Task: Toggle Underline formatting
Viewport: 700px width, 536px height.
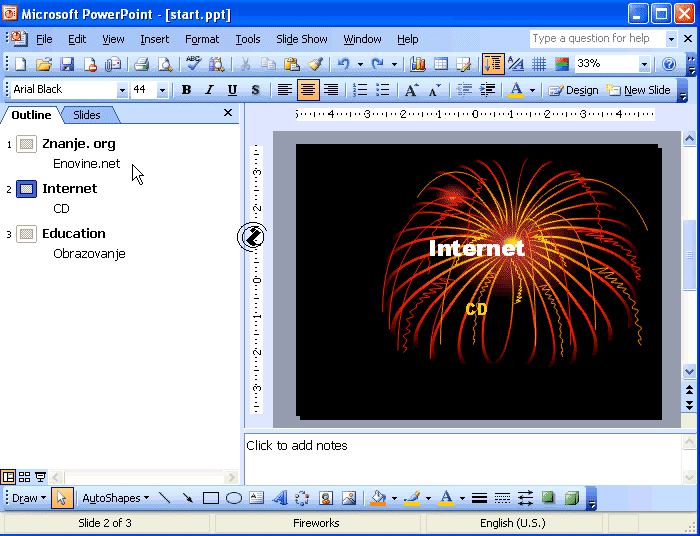Action: click(232, 90)
